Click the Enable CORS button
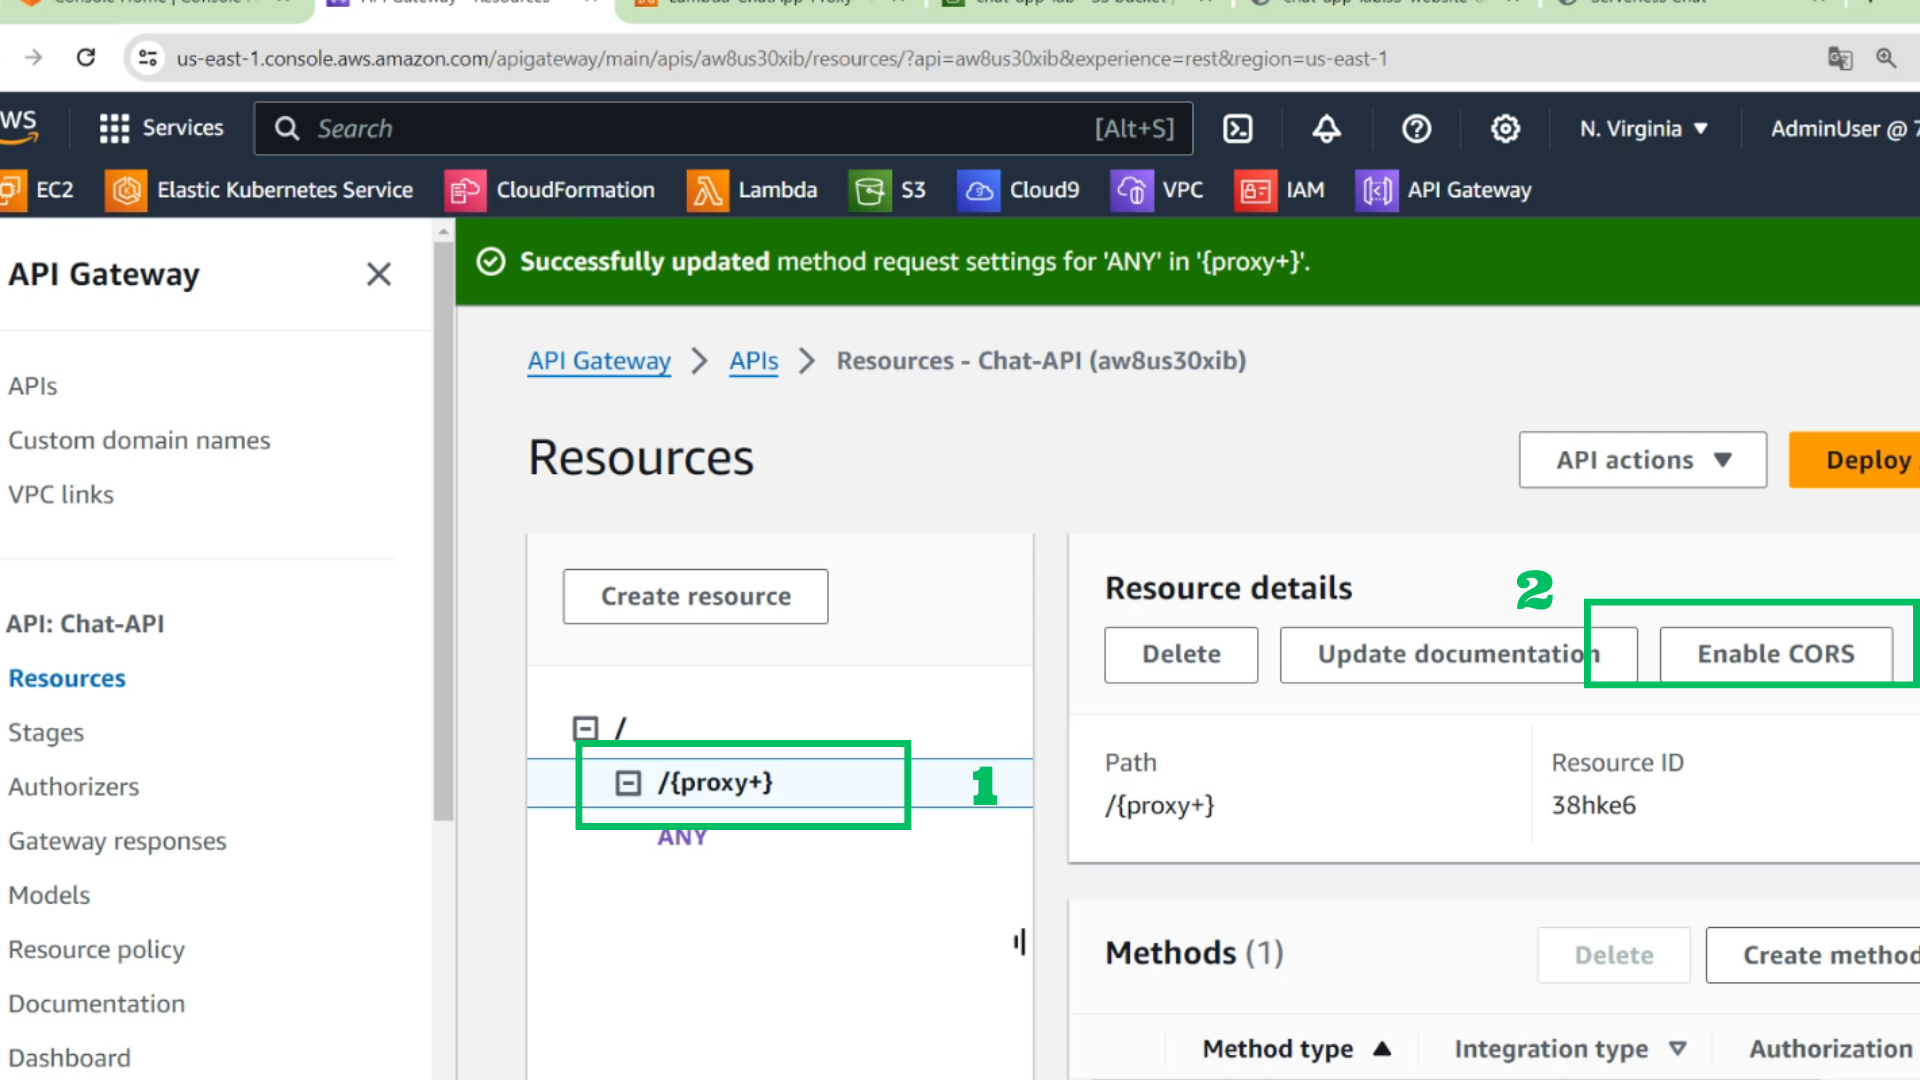The width and height of the screenshot is (1920, 1080). [1775, 654]
